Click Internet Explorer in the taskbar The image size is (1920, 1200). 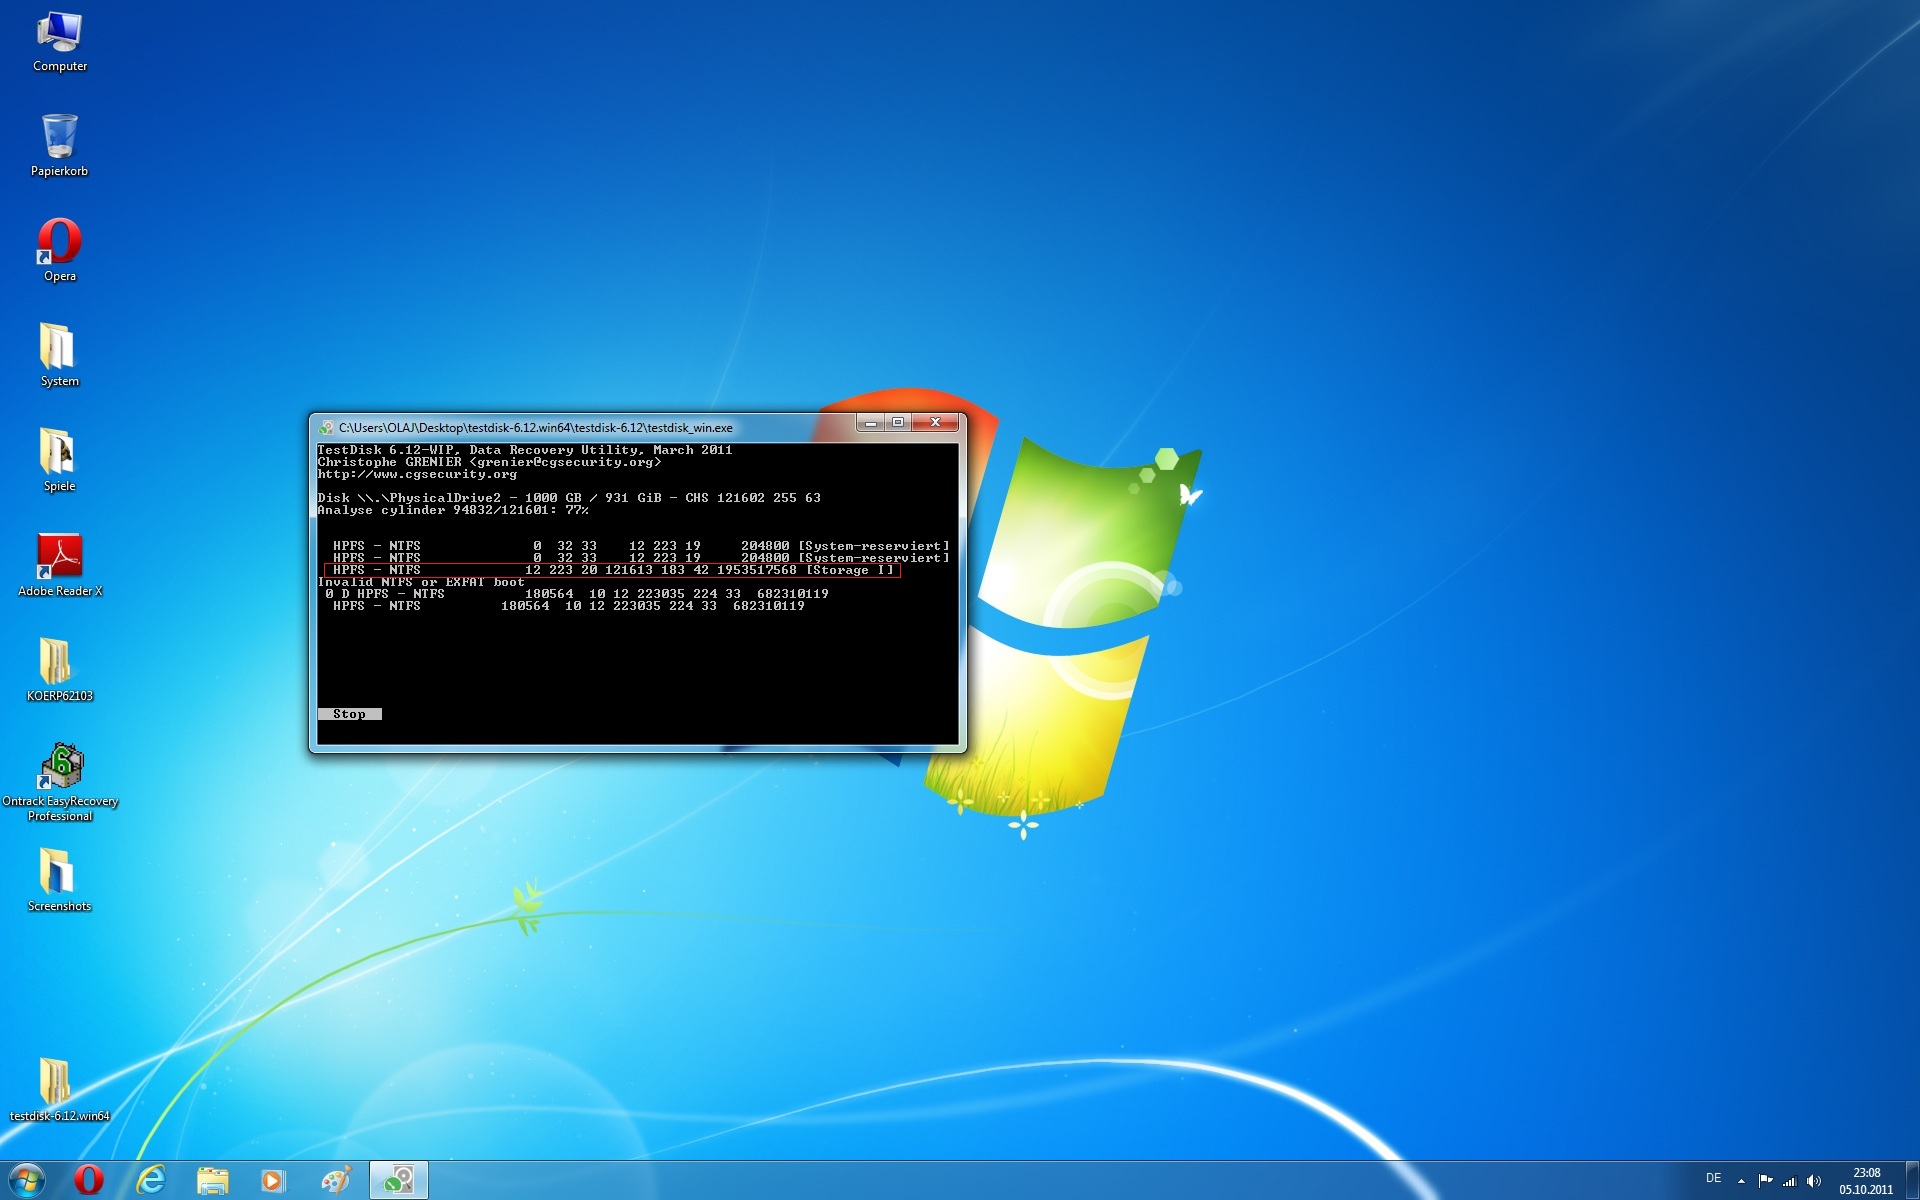(151, 1180)
